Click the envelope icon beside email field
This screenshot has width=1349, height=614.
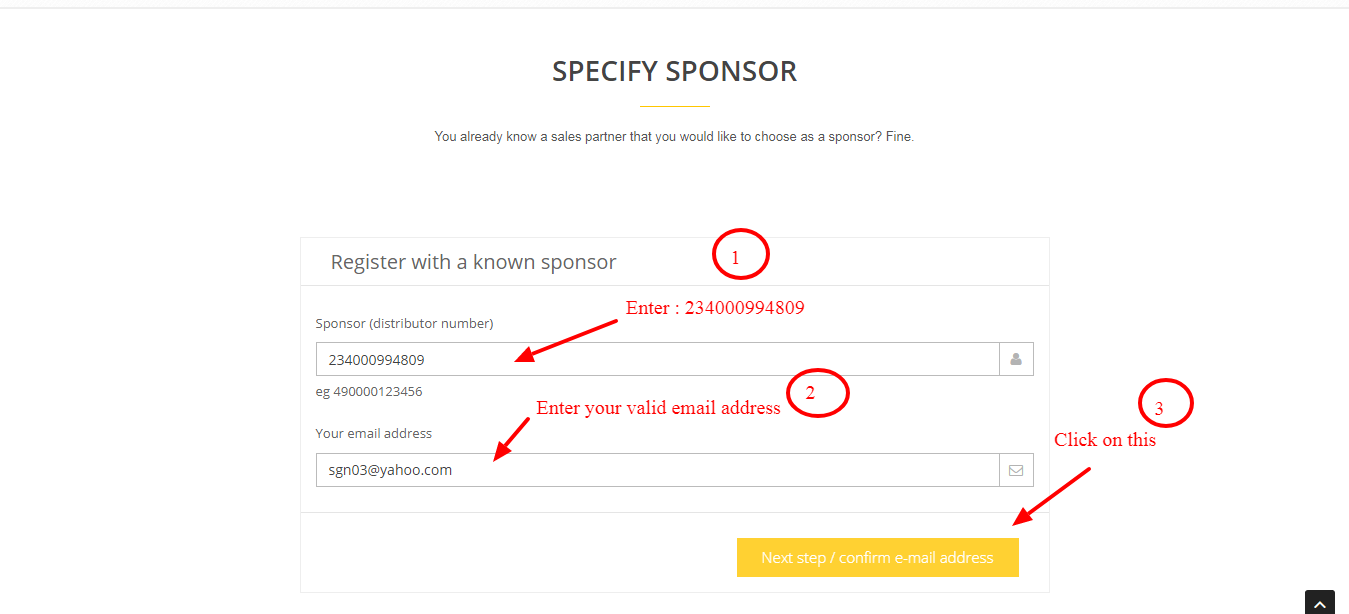pyautogui.click(x=1016, y=470)
